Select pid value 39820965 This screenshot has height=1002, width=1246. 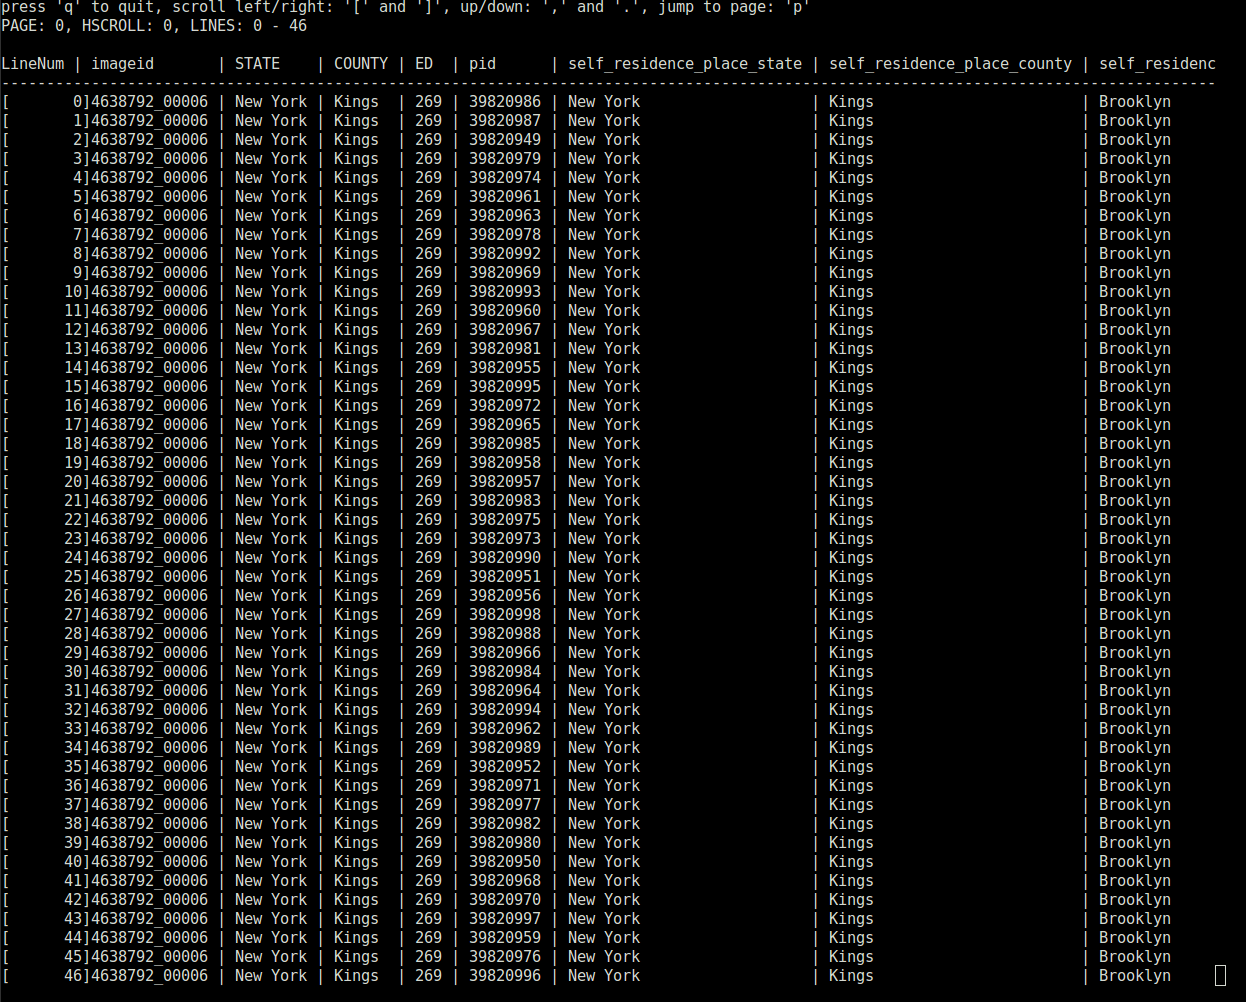coord(505,424)
